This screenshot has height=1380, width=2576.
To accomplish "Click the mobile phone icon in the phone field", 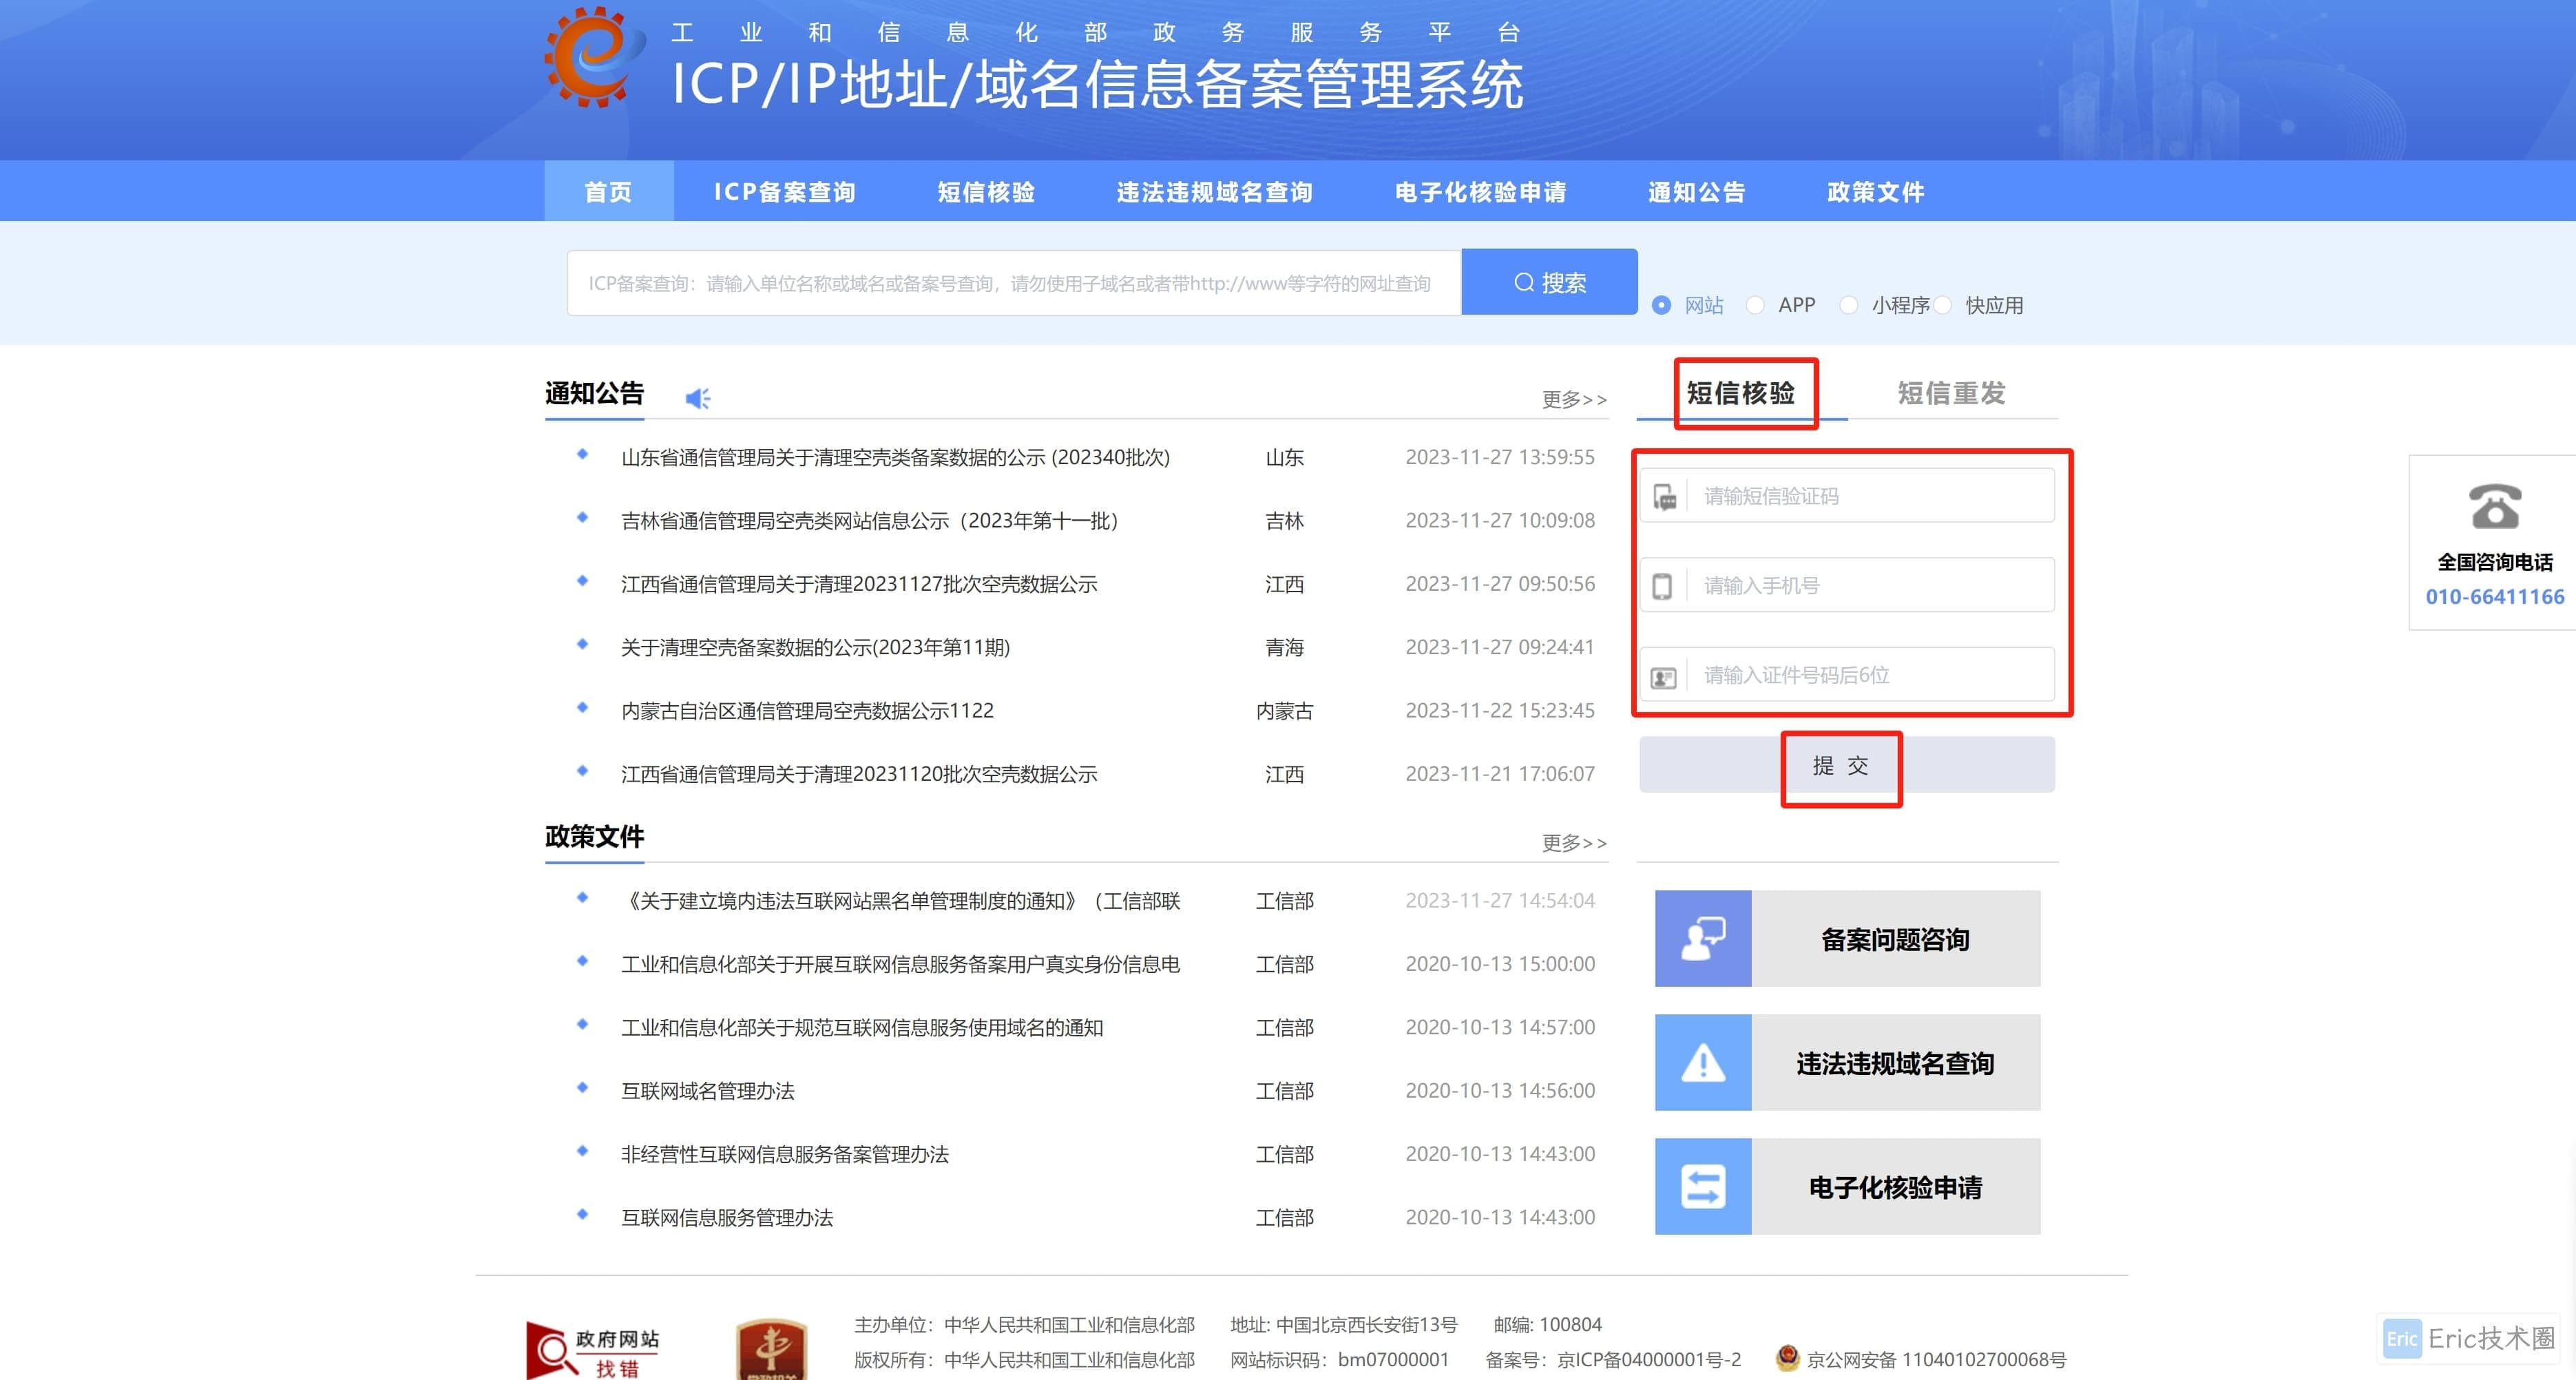I will tap(1663, 586).
